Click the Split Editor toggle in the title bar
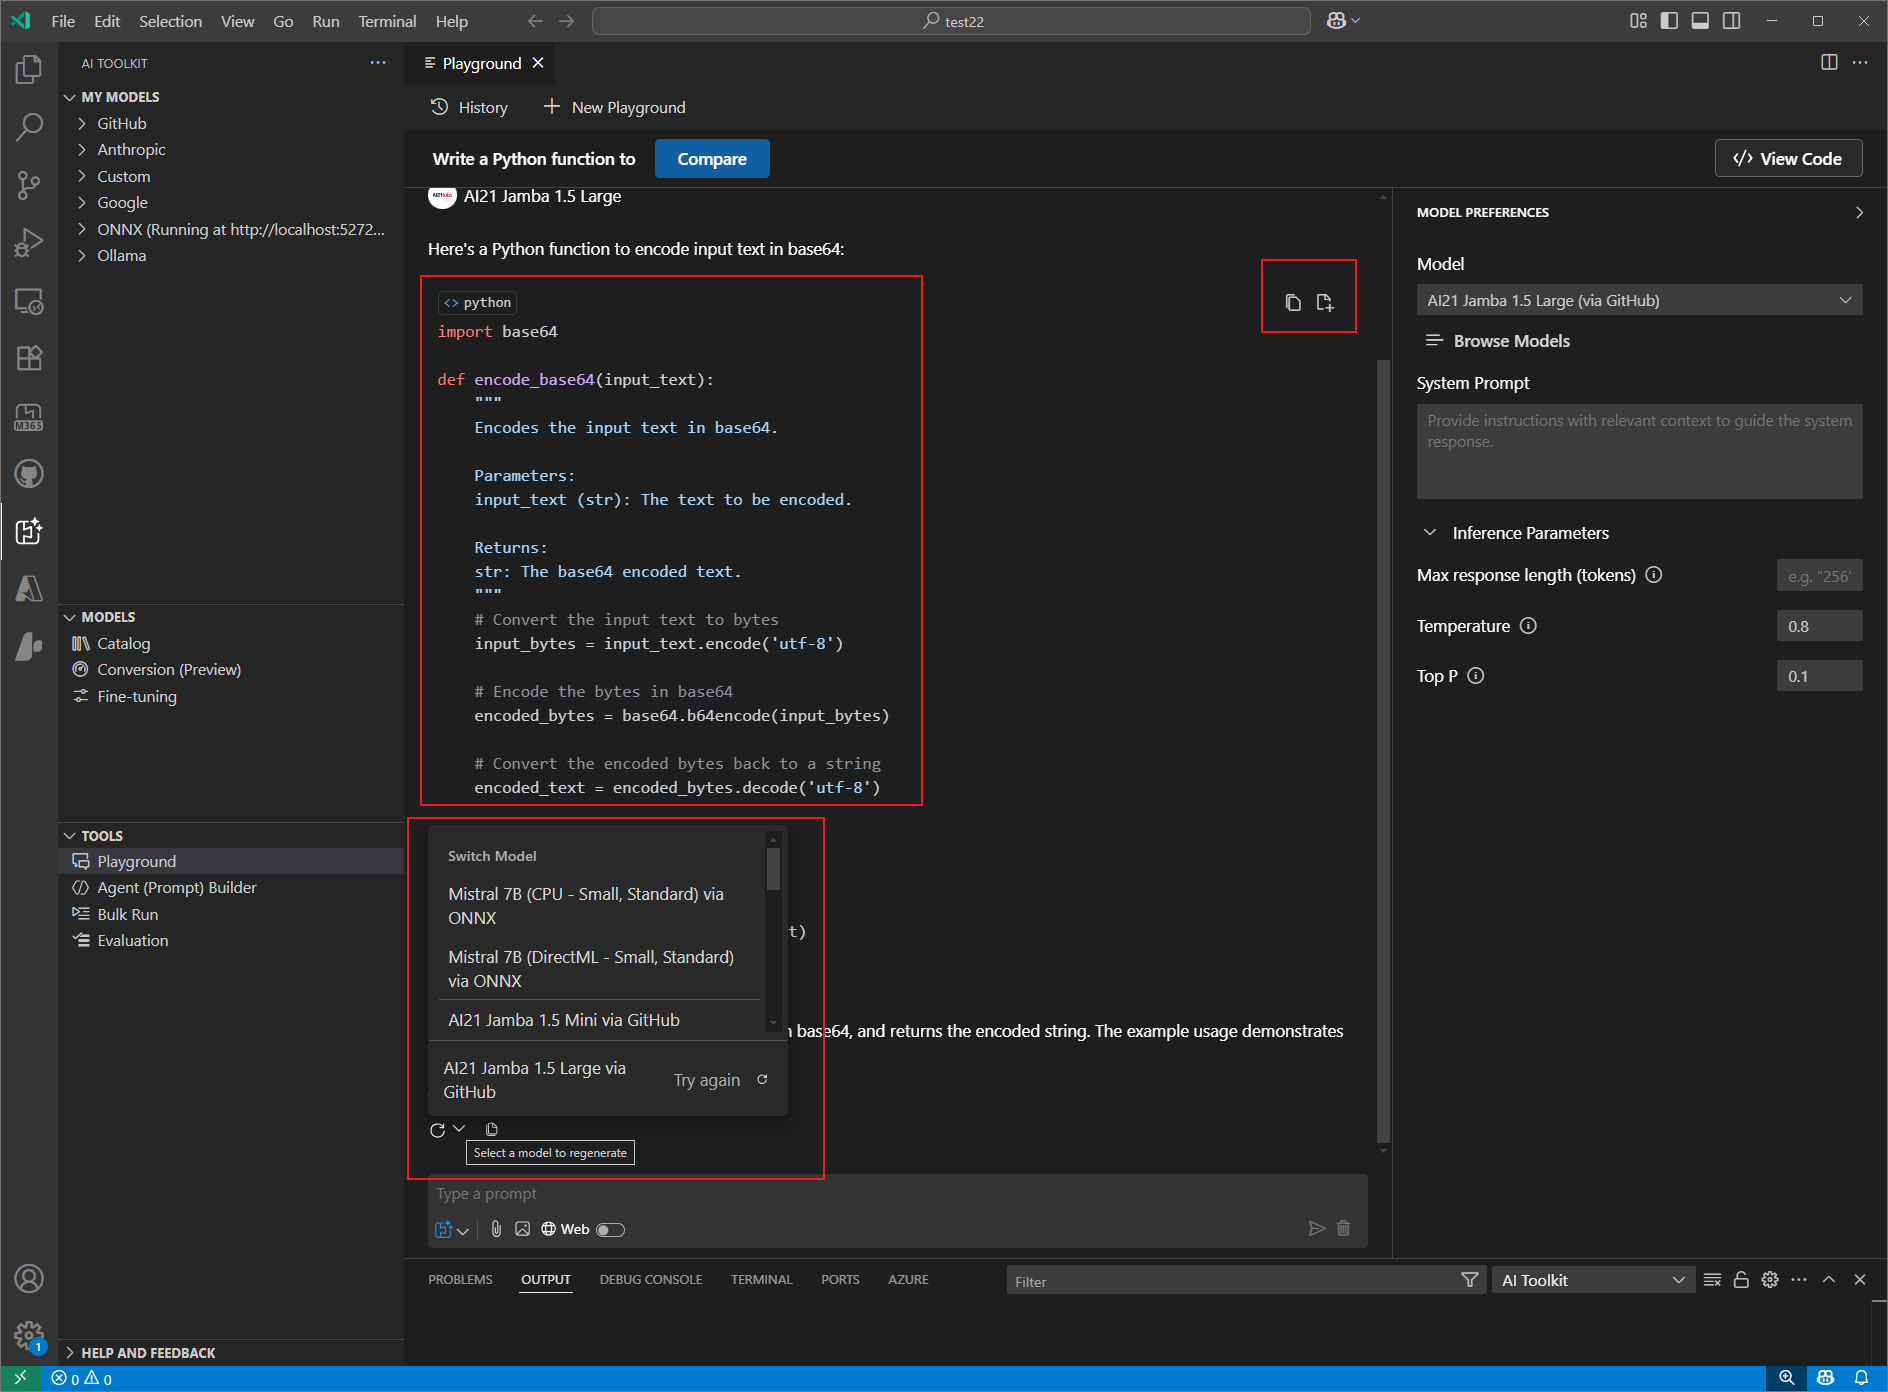1888x1392 pixels. click(x=1829, y=62)
